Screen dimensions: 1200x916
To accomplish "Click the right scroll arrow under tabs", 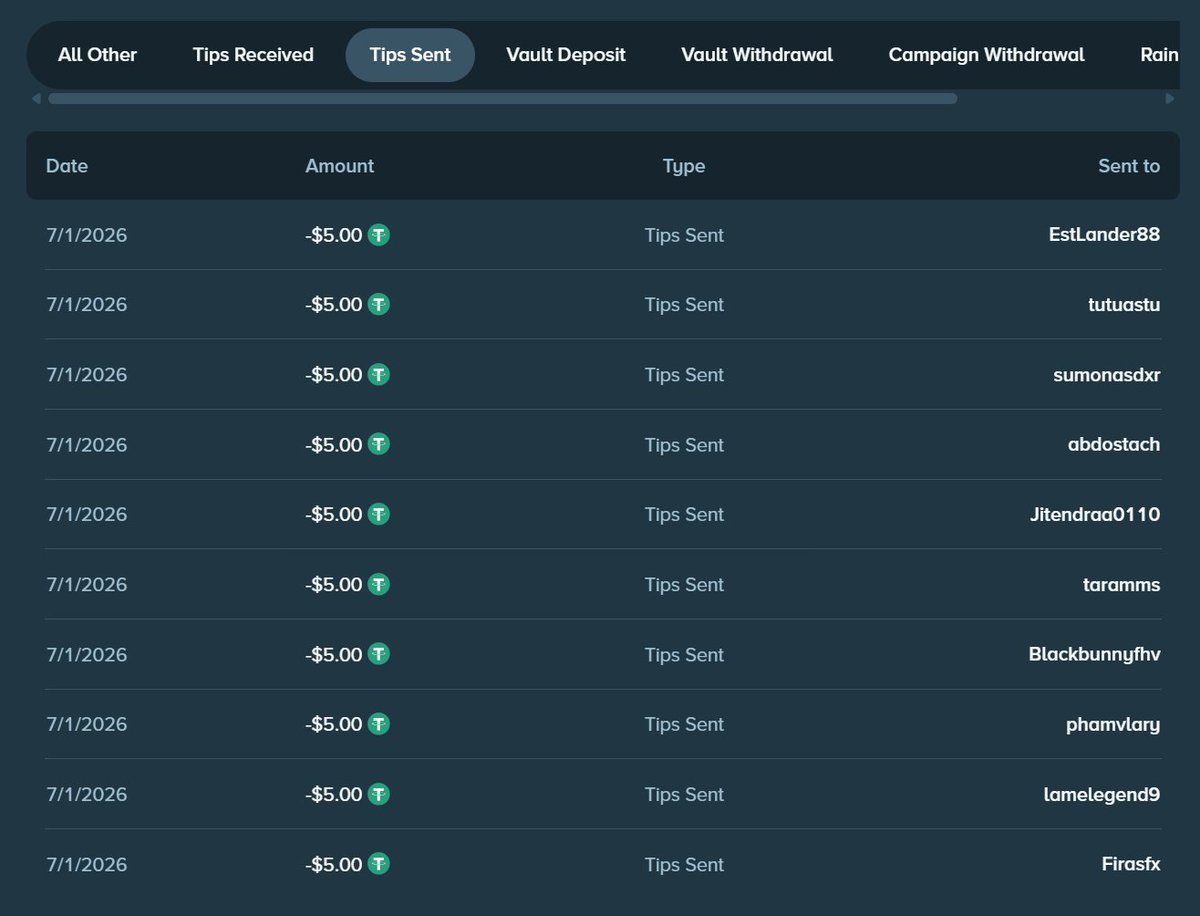I will point(1170,98).
